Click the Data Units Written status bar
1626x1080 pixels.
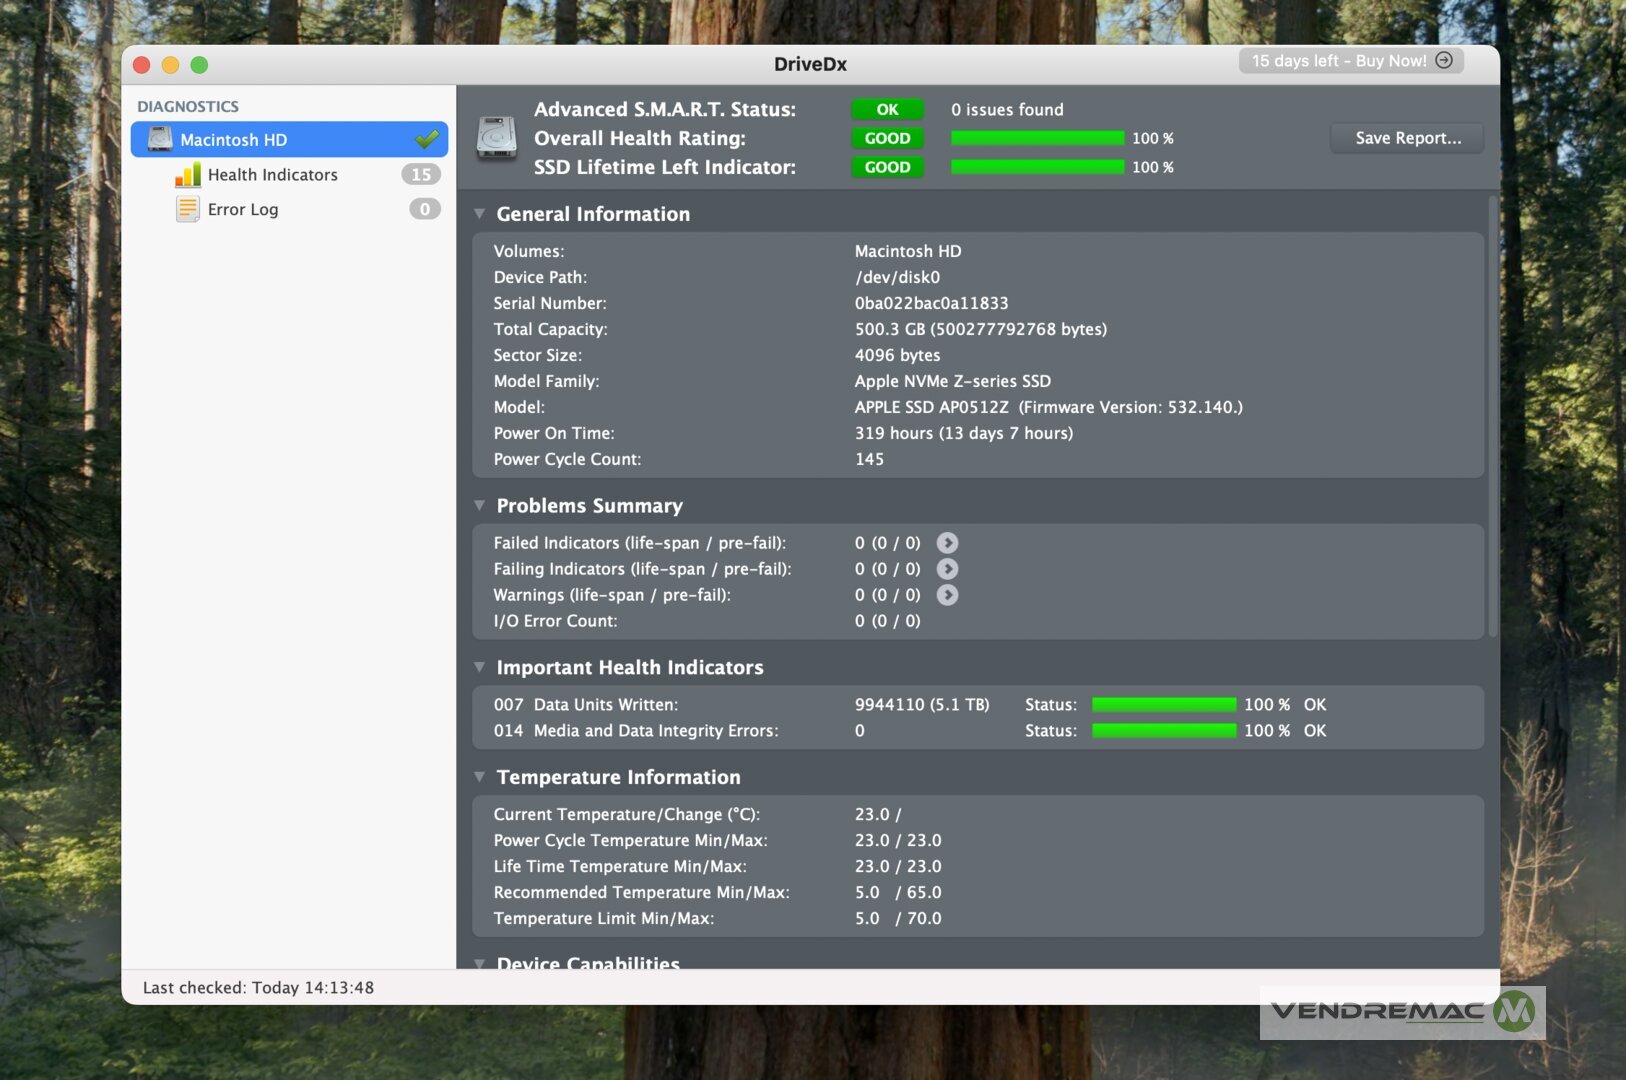coord(1163,705)
